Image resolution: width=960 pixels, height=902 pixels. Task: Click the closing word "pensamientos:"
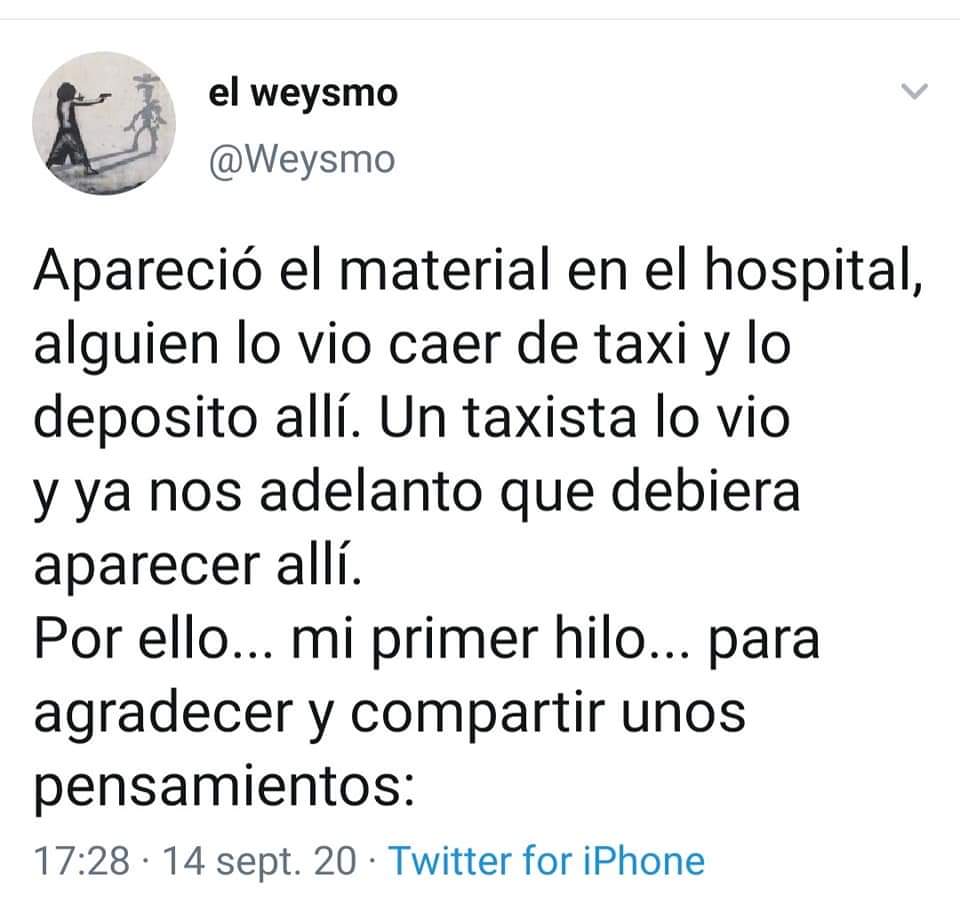[x=224, y=787]
